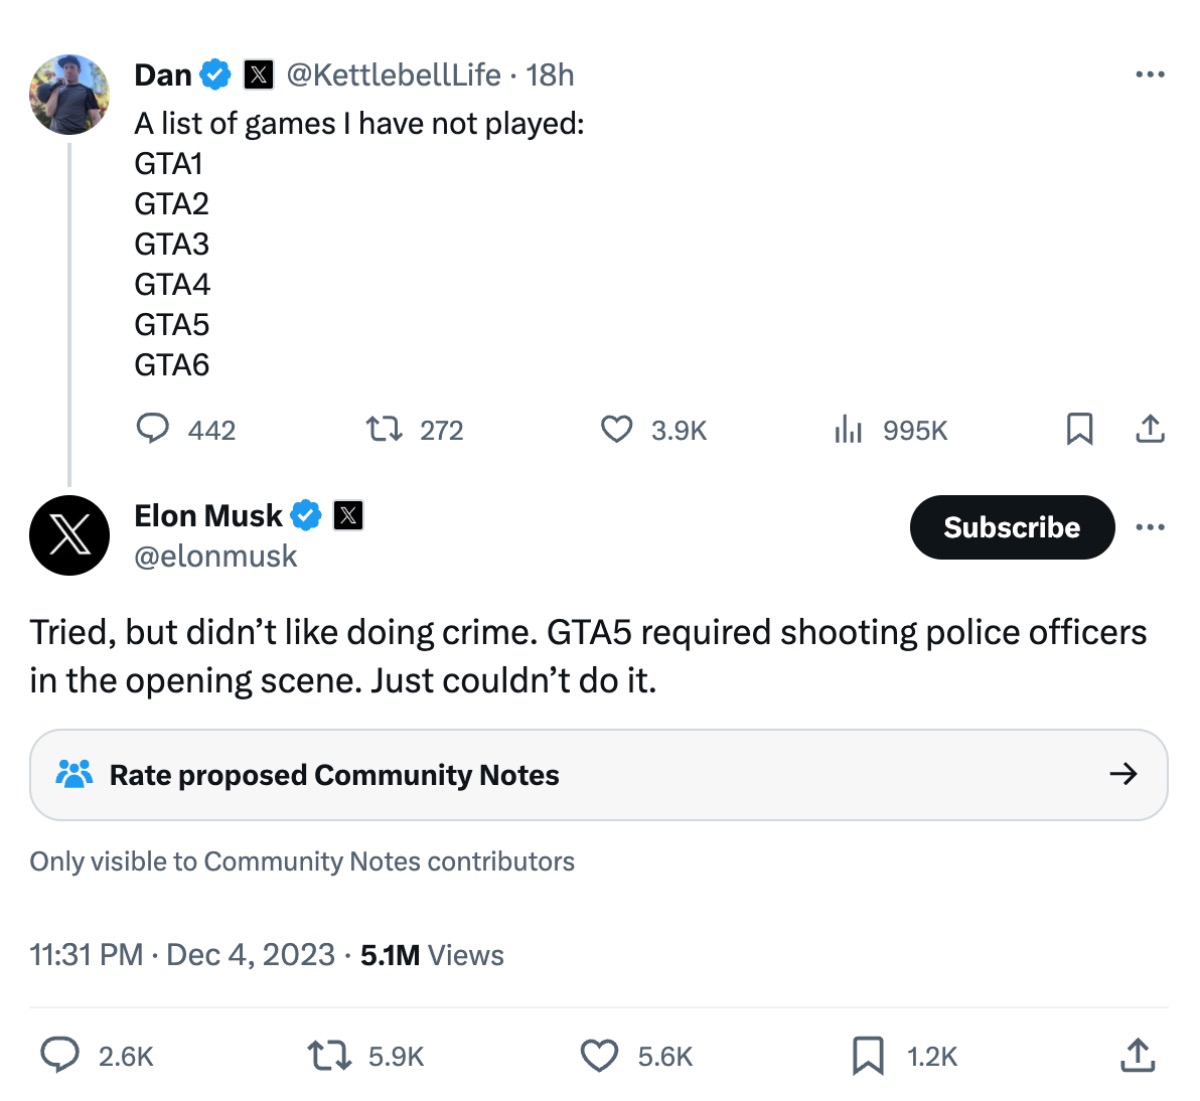Like Dan's tweet
This screenshot has width=1200, height=1101.
coord(619,429)
